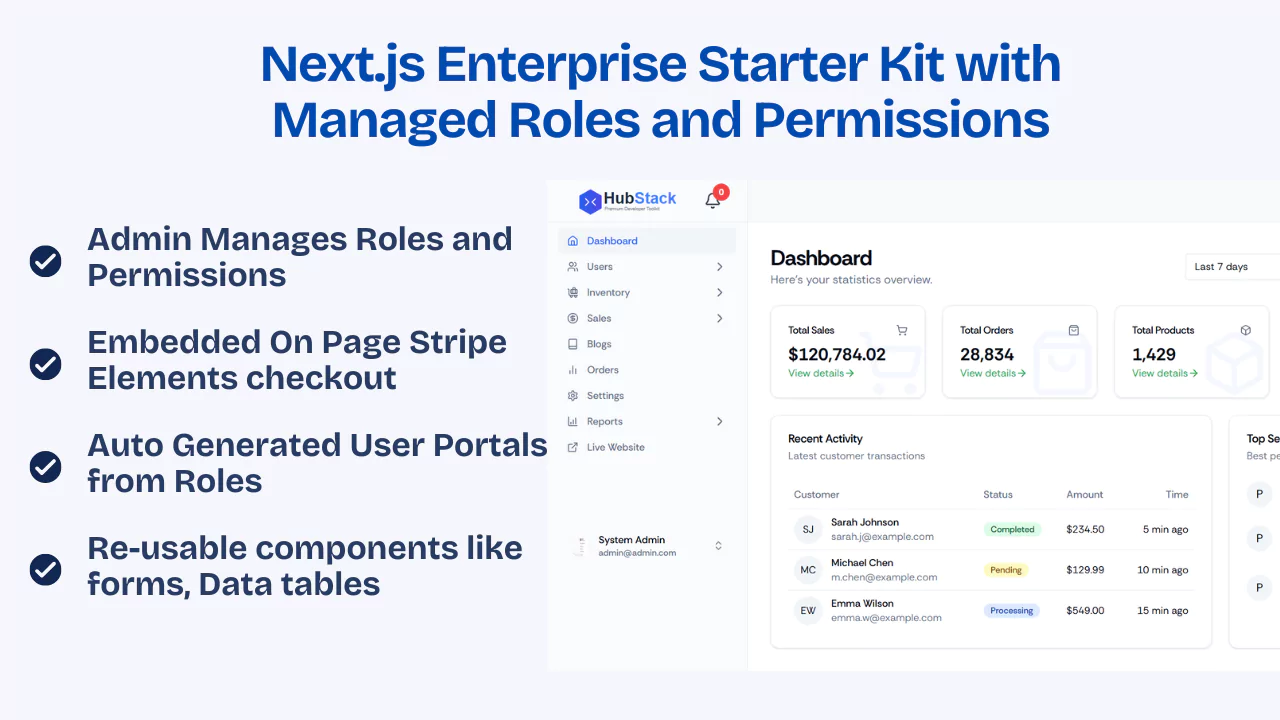Select the Reports icon in sidebar

pyautogui.click(x=574, y=421)
